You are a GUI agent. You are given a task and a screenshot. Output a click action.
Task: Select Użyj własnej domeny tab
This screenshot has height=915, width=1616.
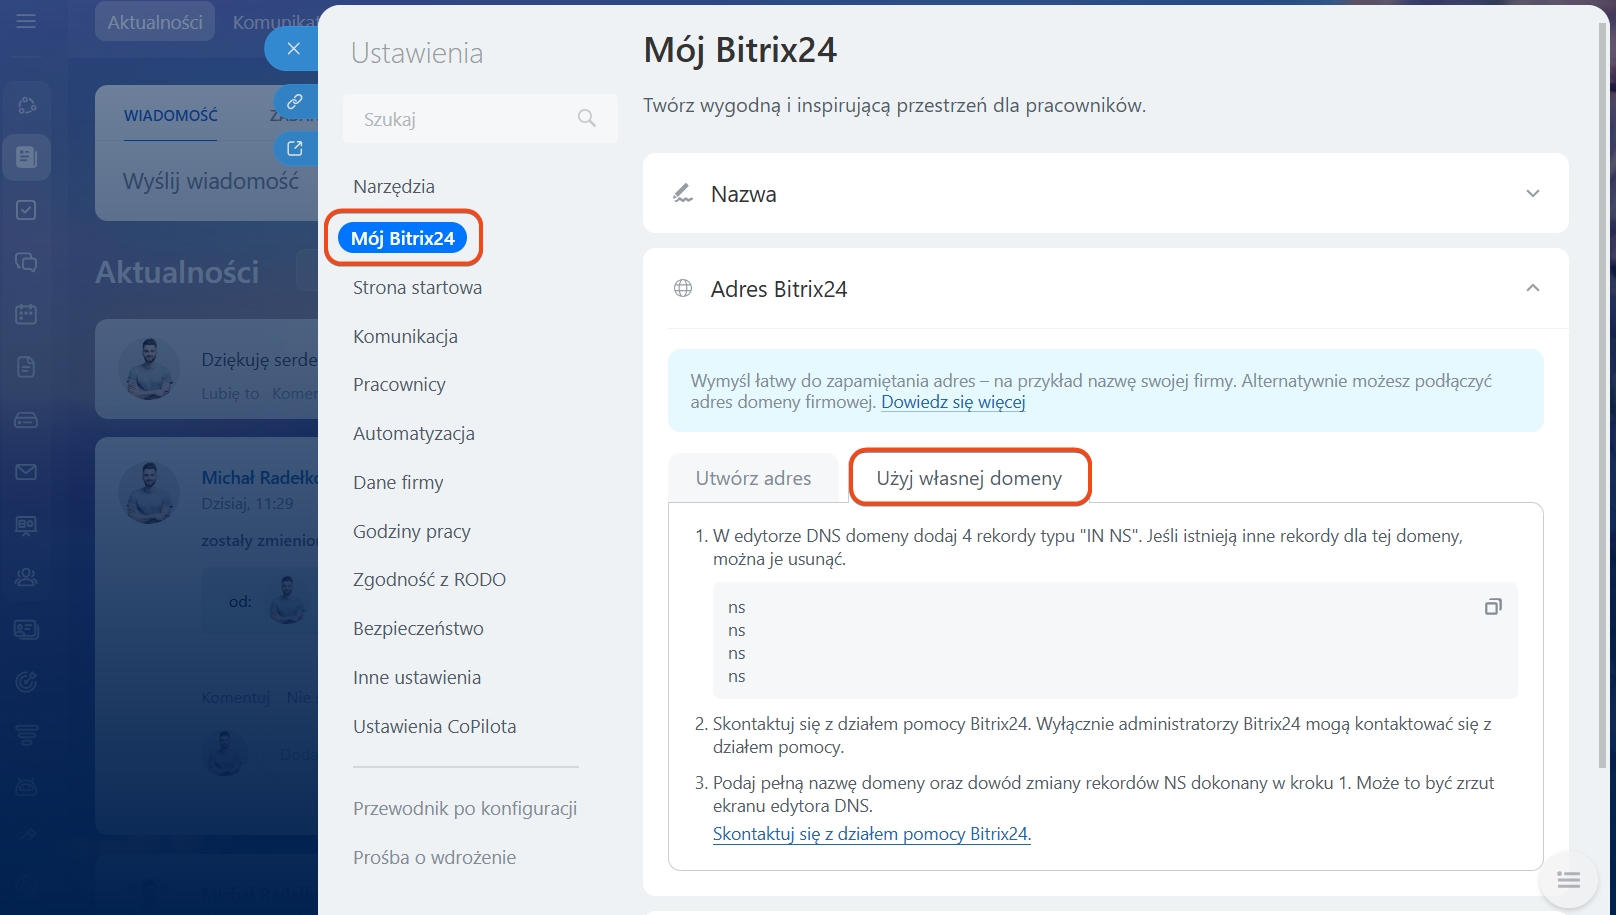click(x=969, y=478)
